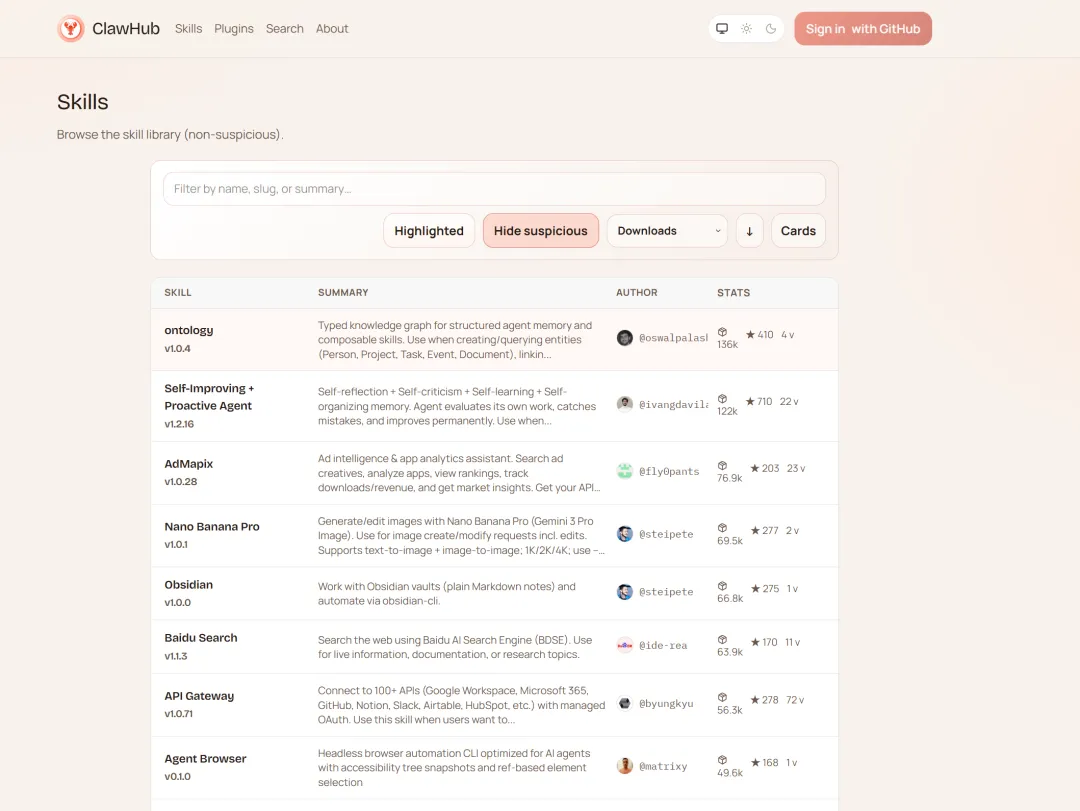Click the star icon beside 278

pos(755,699)
